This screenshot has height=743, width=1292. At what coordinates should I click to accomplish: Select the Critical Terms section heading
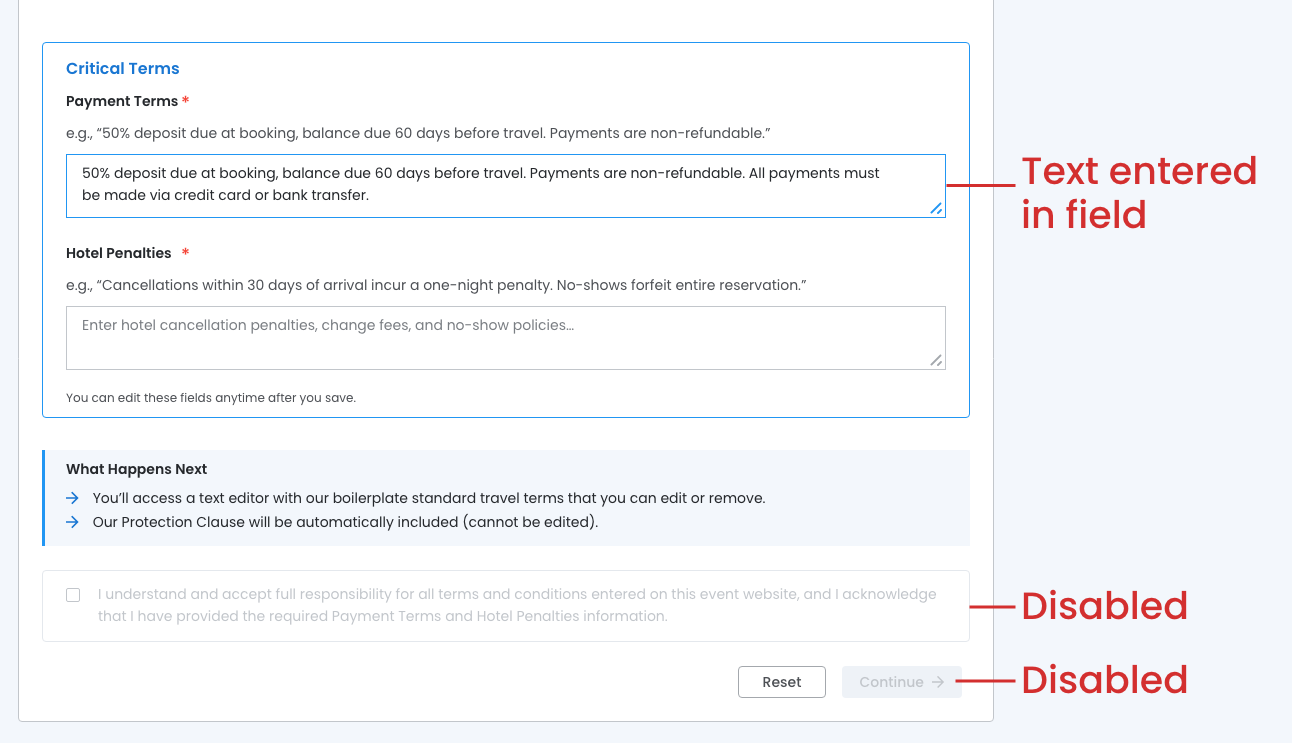pyautogui.click(x=123, y=69)
